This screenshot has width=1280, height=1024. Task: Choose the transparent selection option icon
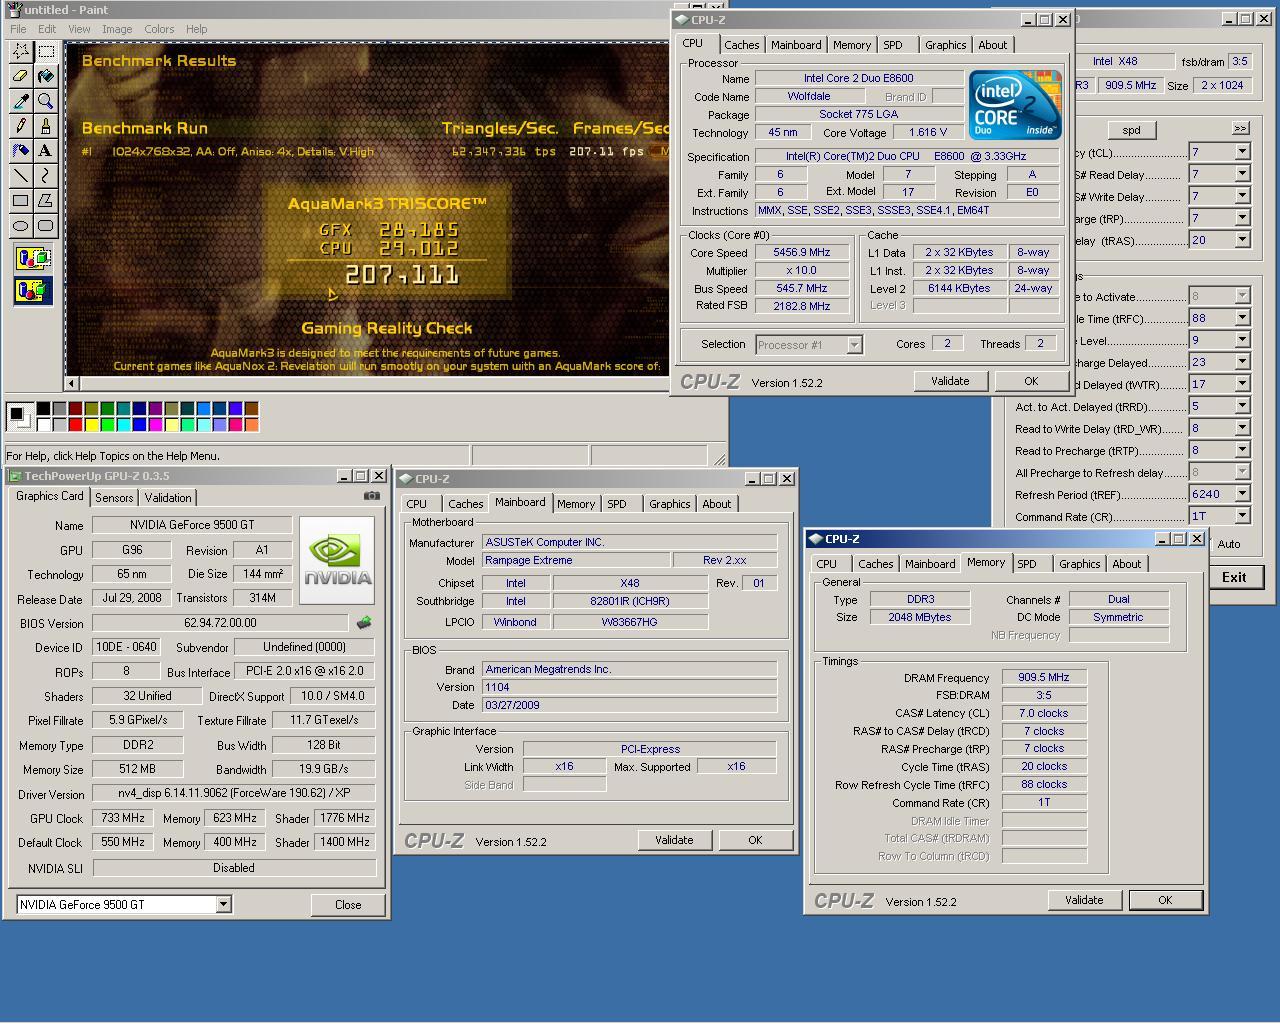coord(33,291)
